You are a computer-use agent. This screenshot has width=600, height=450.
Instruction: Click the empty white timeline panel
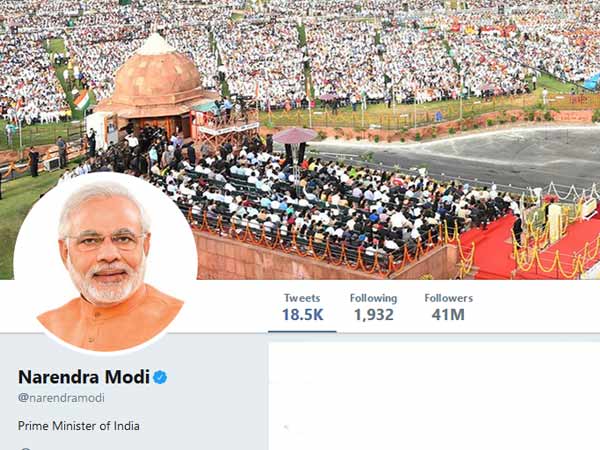(x=434, y=396)
